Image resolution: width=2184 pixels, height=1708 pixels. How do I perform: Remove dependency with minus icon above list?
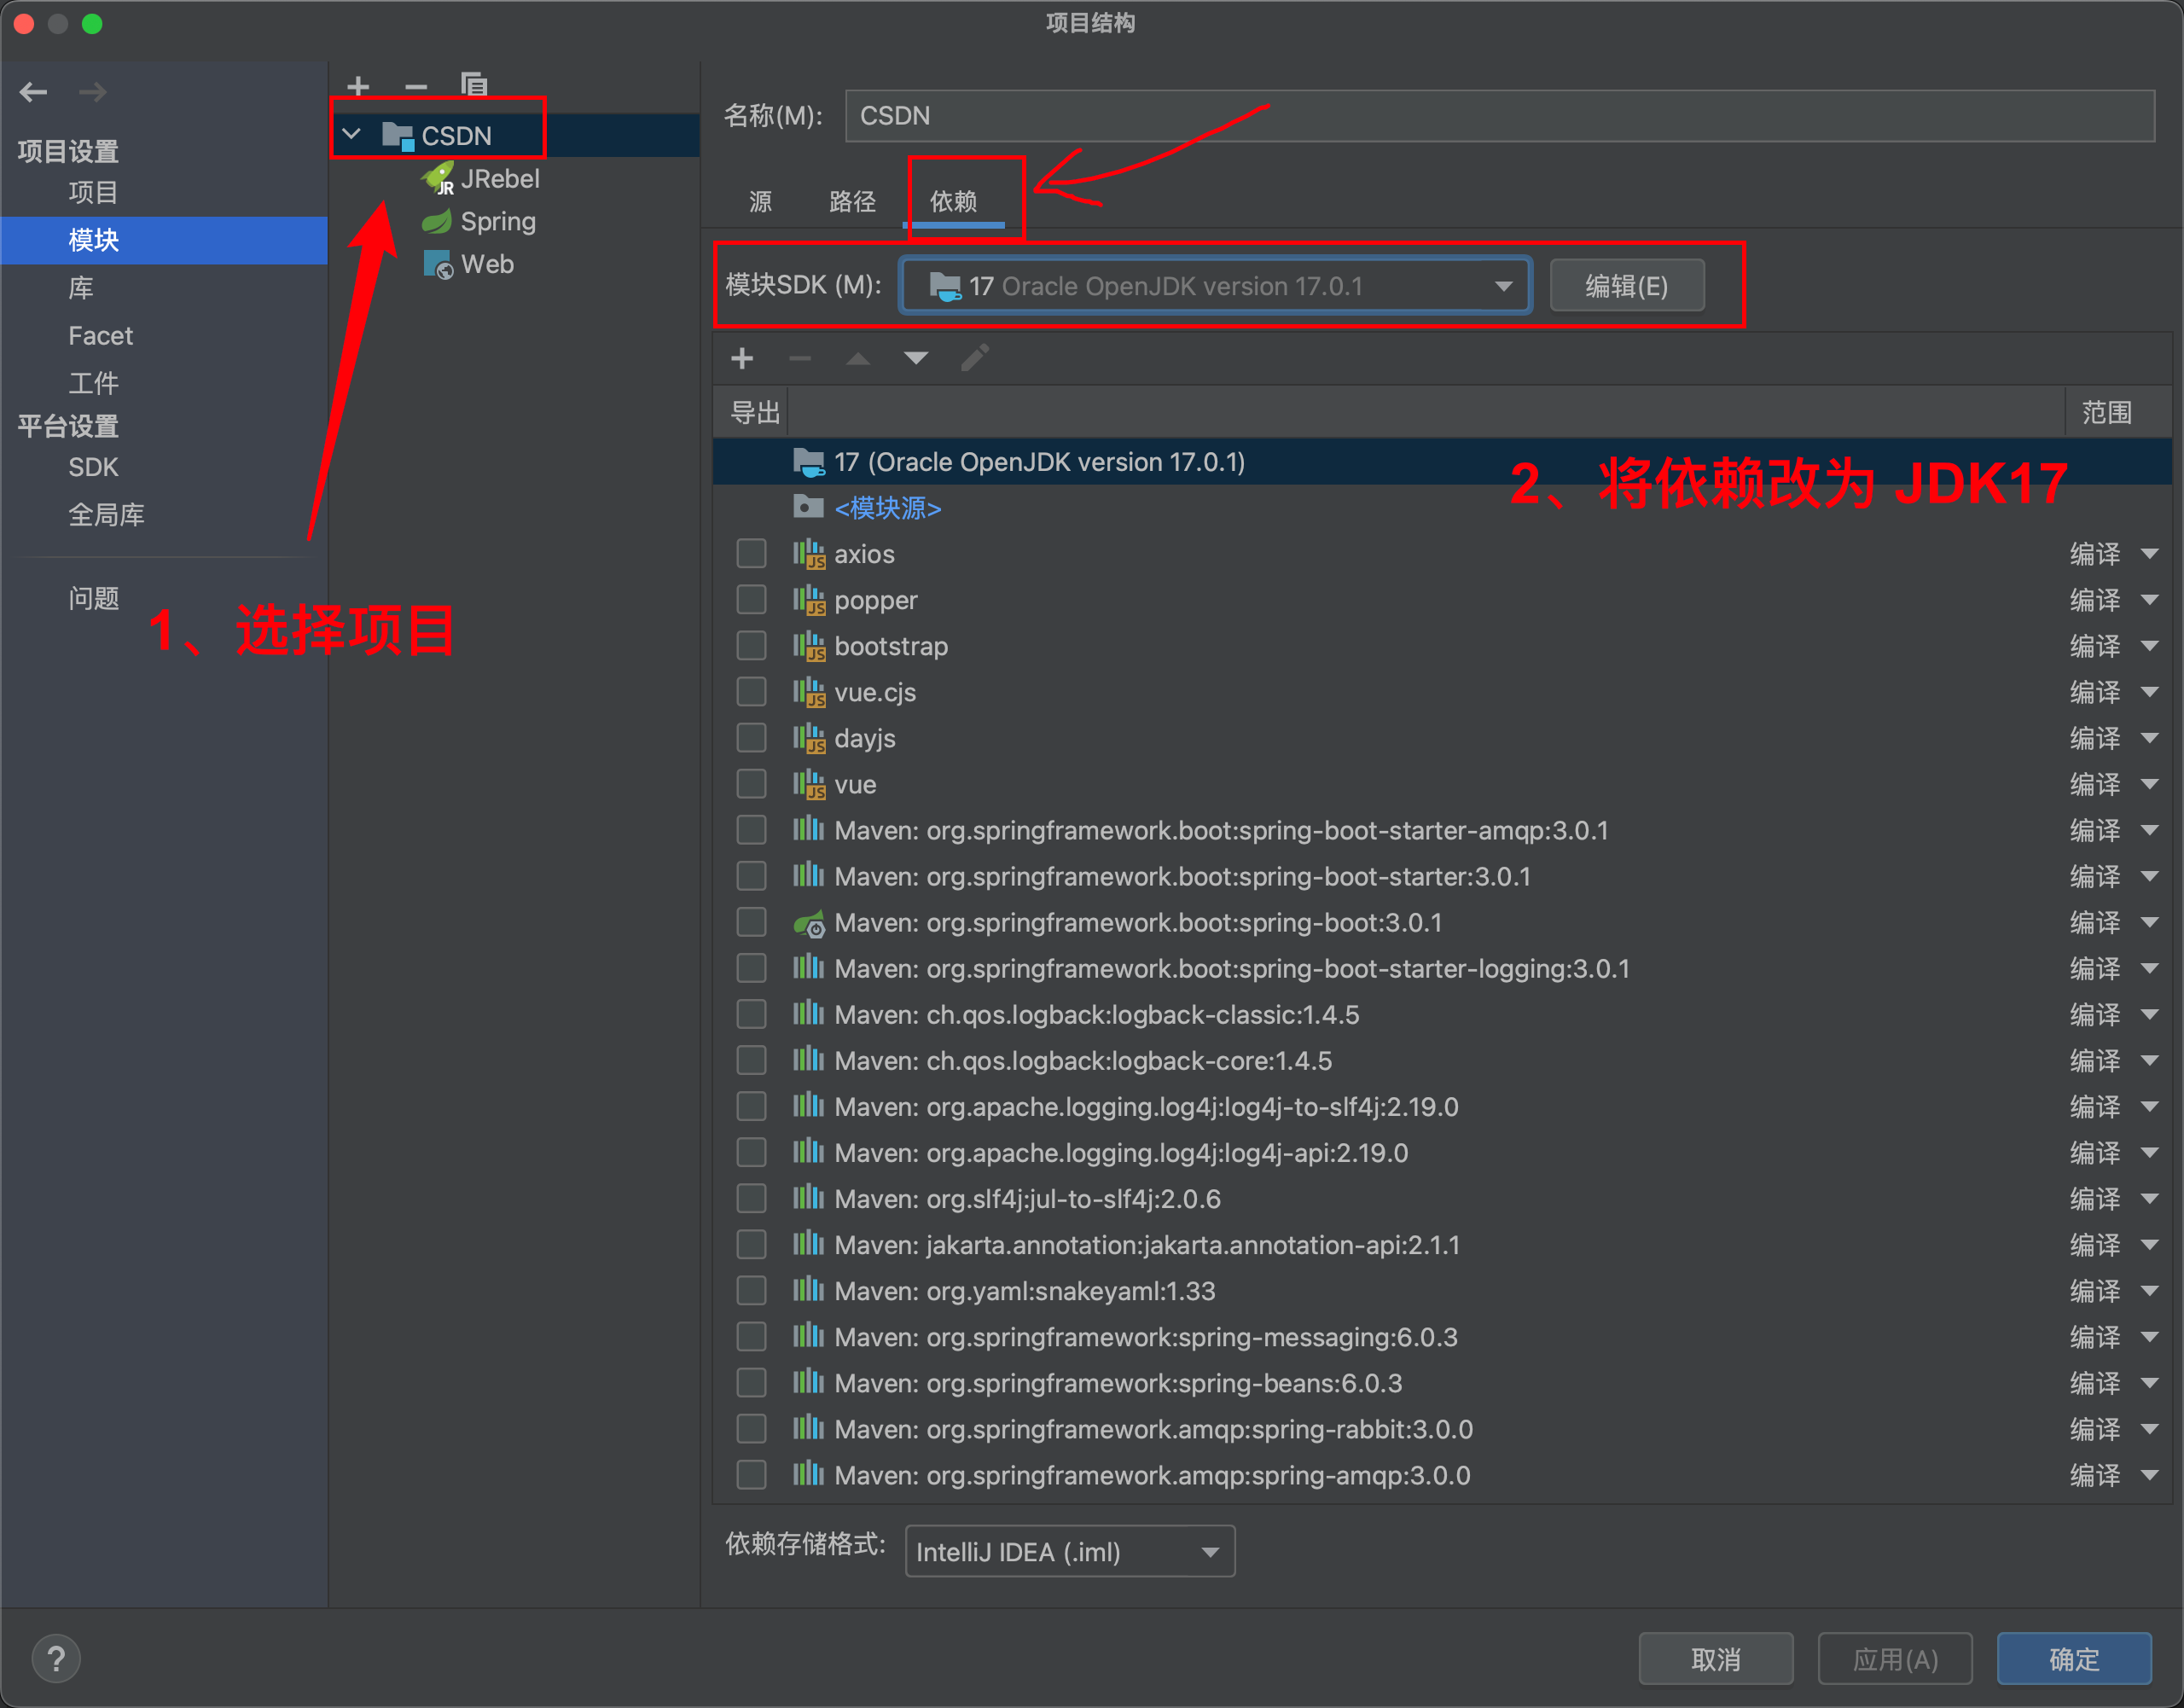pyautogui.click(x=800, y=358)
